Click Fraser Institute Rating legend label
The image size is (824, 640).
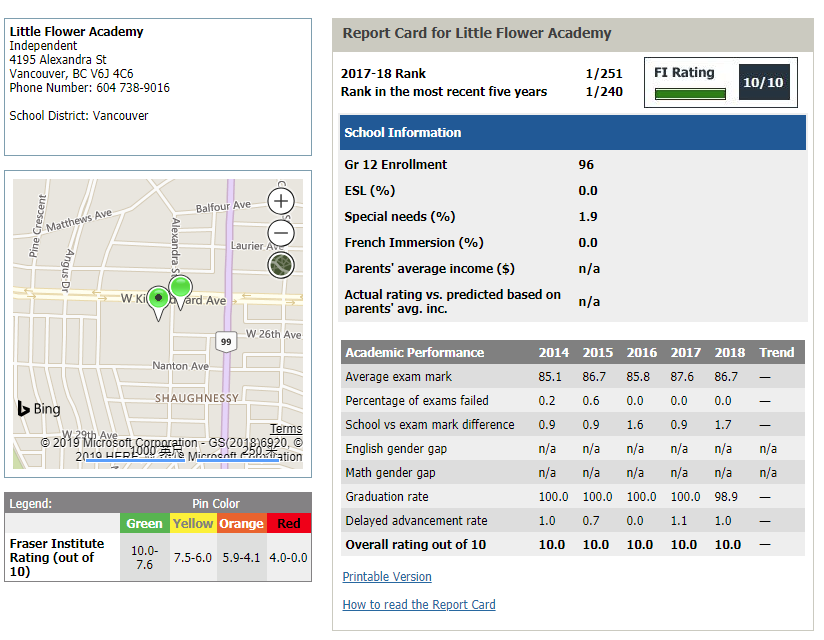57,558
